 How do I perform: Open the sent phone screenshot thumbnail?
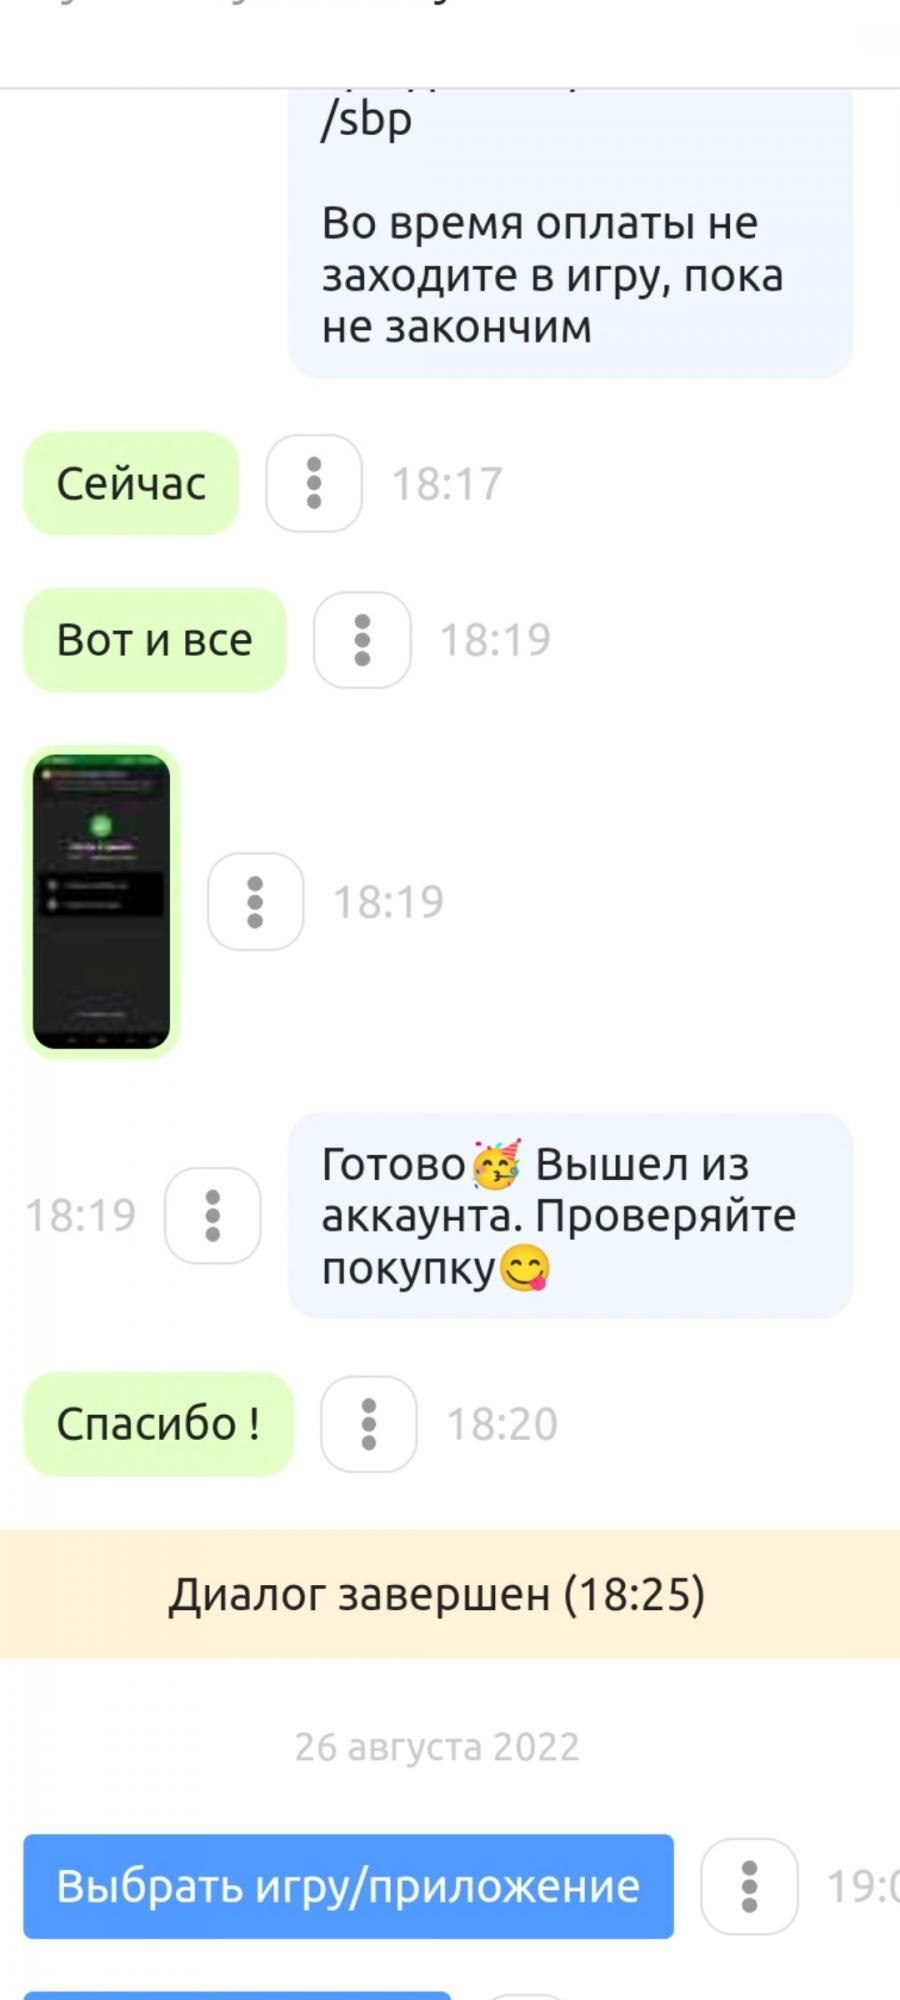point(101,901)
